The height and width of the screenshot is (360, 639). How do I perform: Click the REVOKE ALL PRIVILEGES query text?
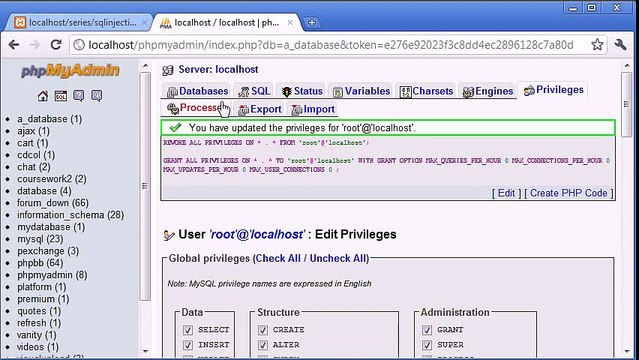pyautogui.click(x=266, y=143)
